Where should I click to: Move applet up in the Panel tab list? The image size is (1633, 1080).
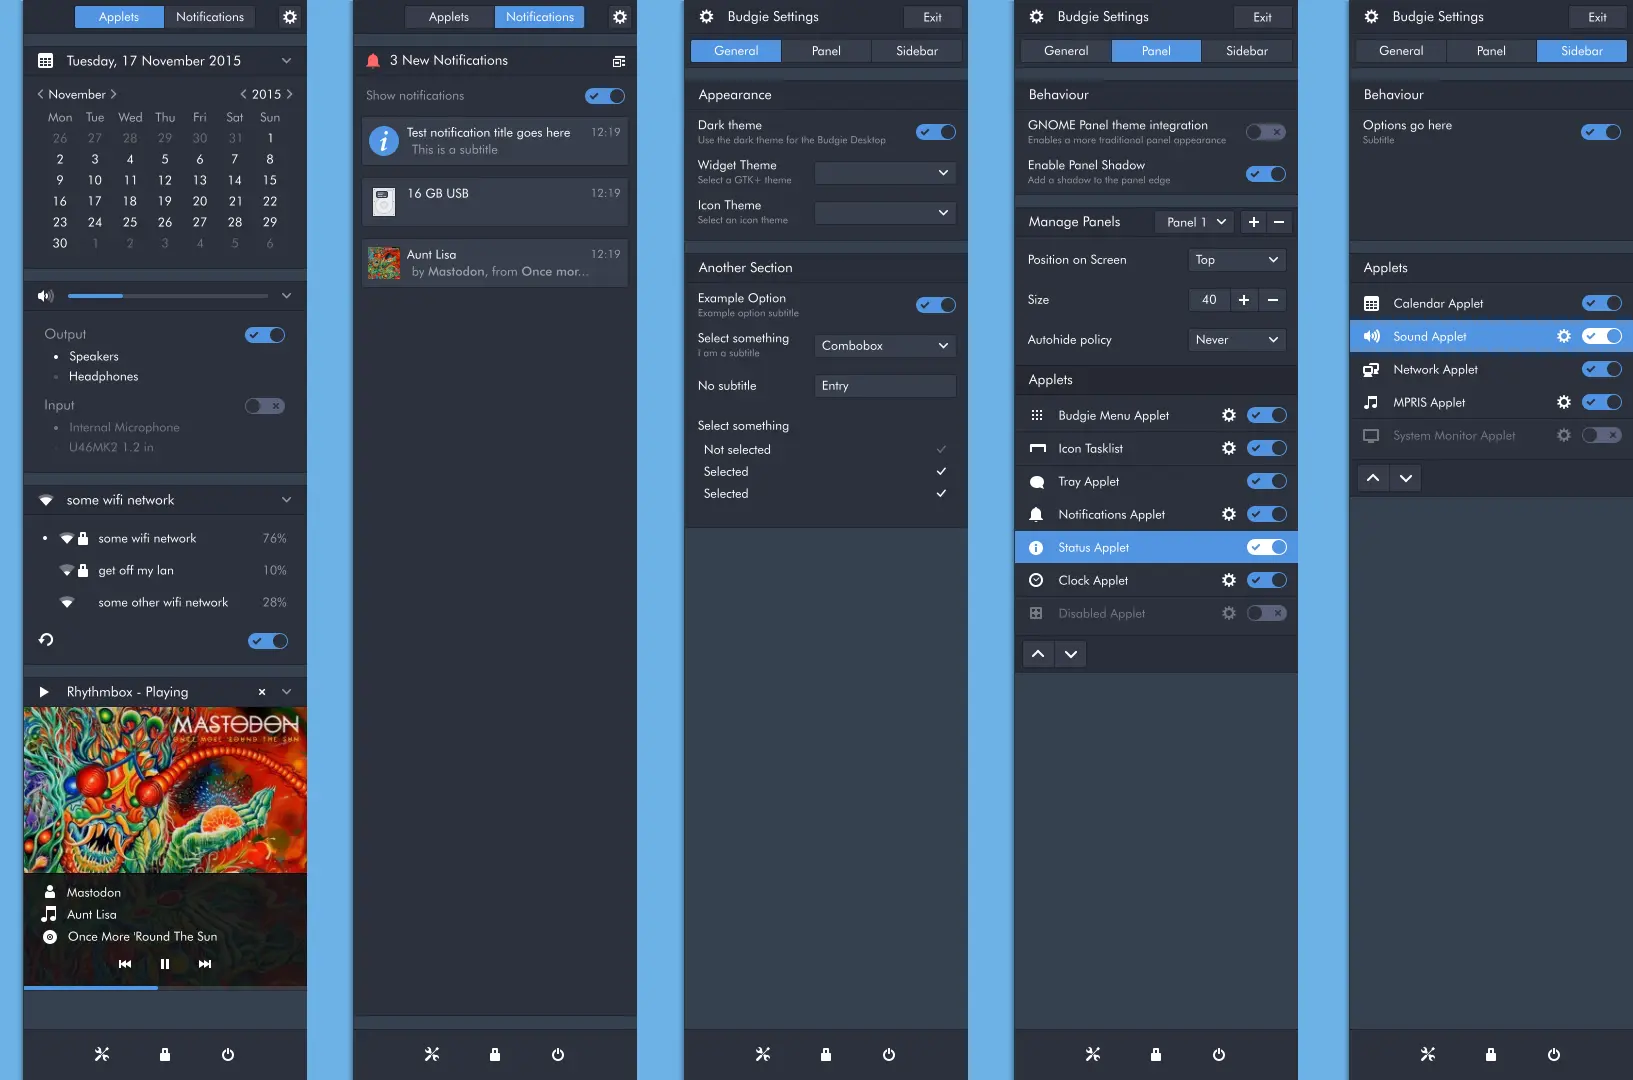point(1038,654)
